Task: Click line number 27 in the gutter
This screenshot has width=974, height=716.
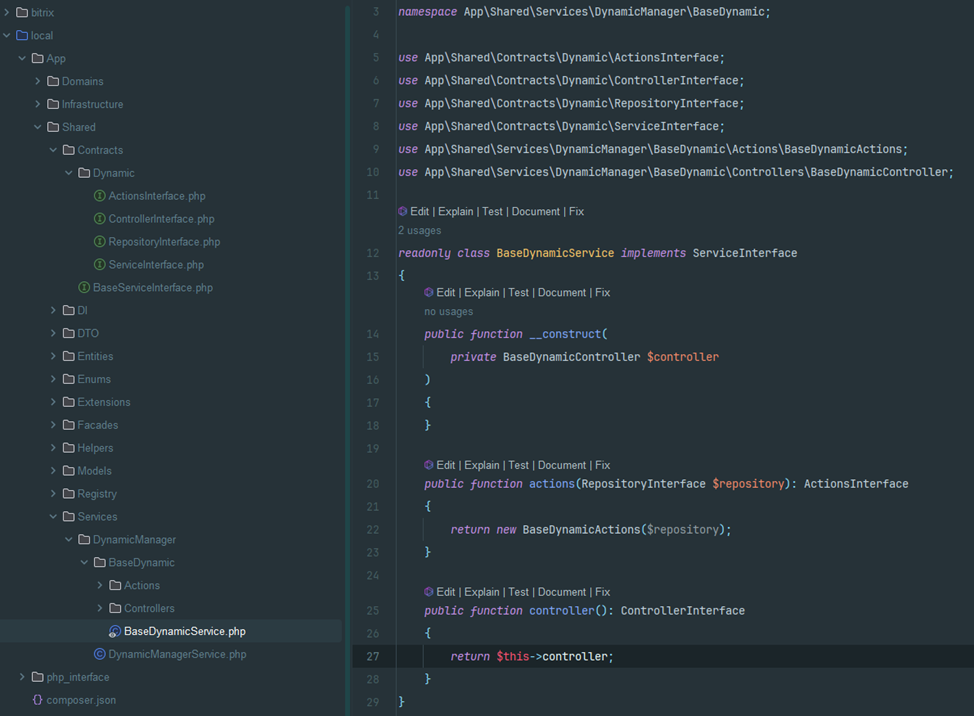Action: 373,656
